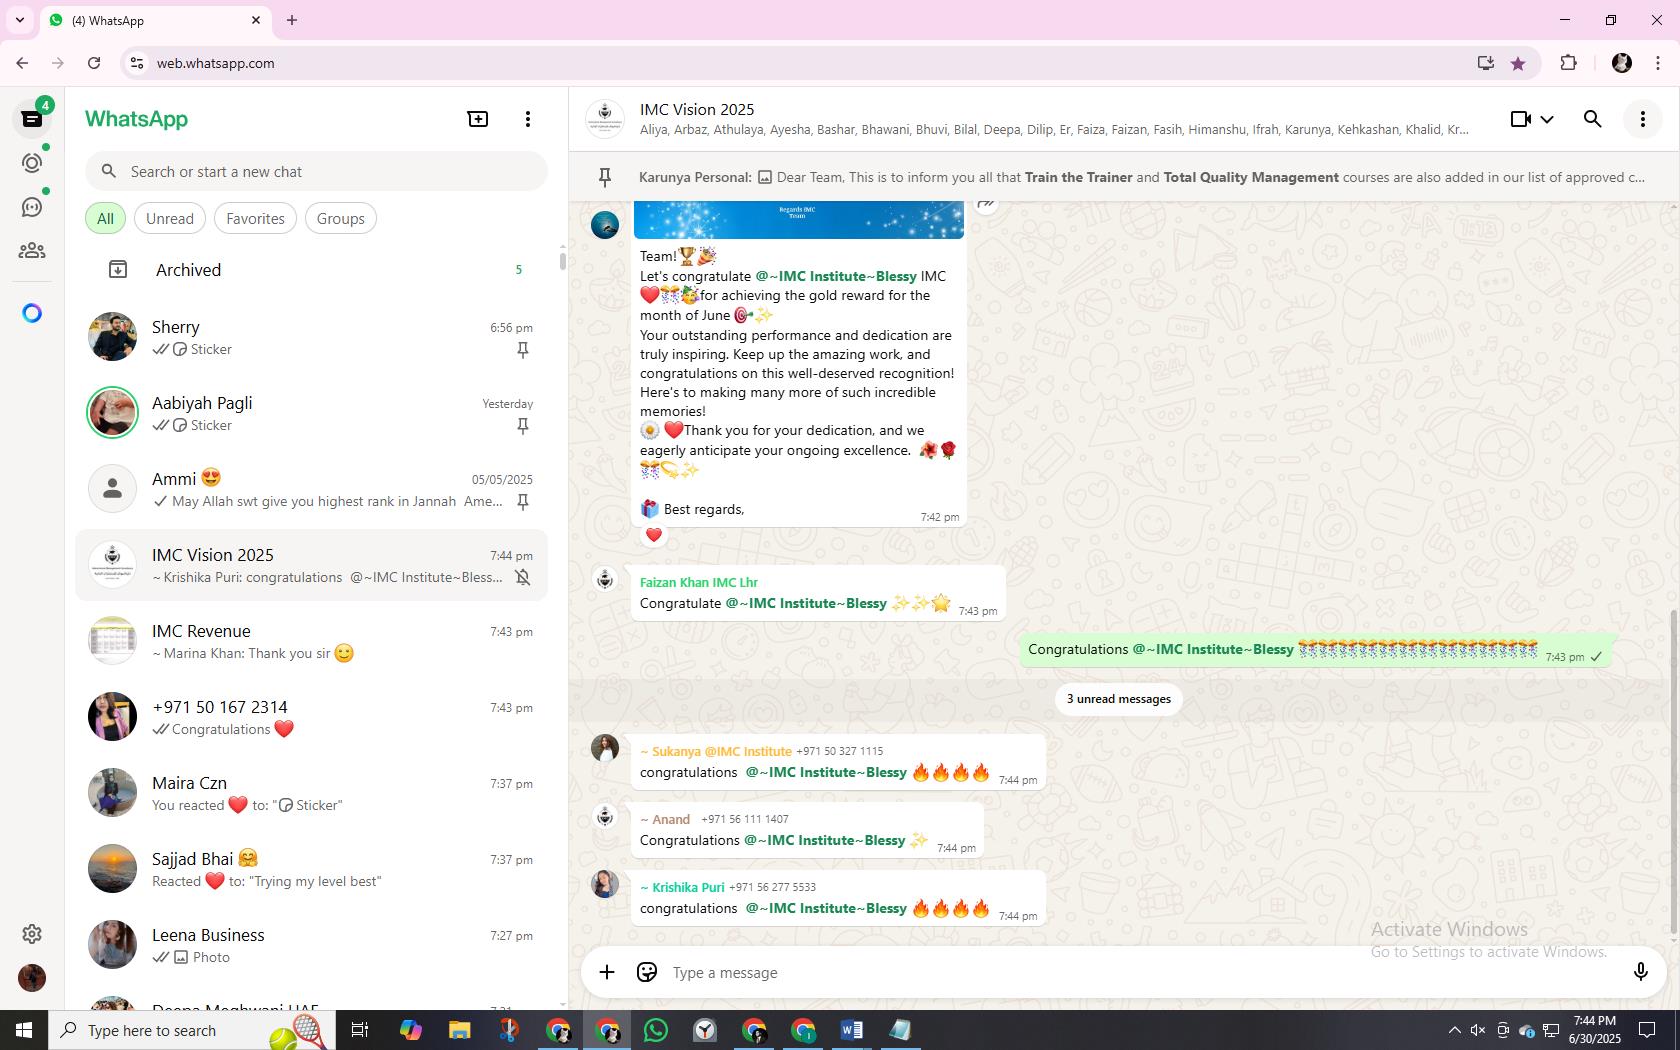The height and width of the screenshot is (1050, 1680).
Task: Expand the browser tab search dropdown
Action: point(19,20)
